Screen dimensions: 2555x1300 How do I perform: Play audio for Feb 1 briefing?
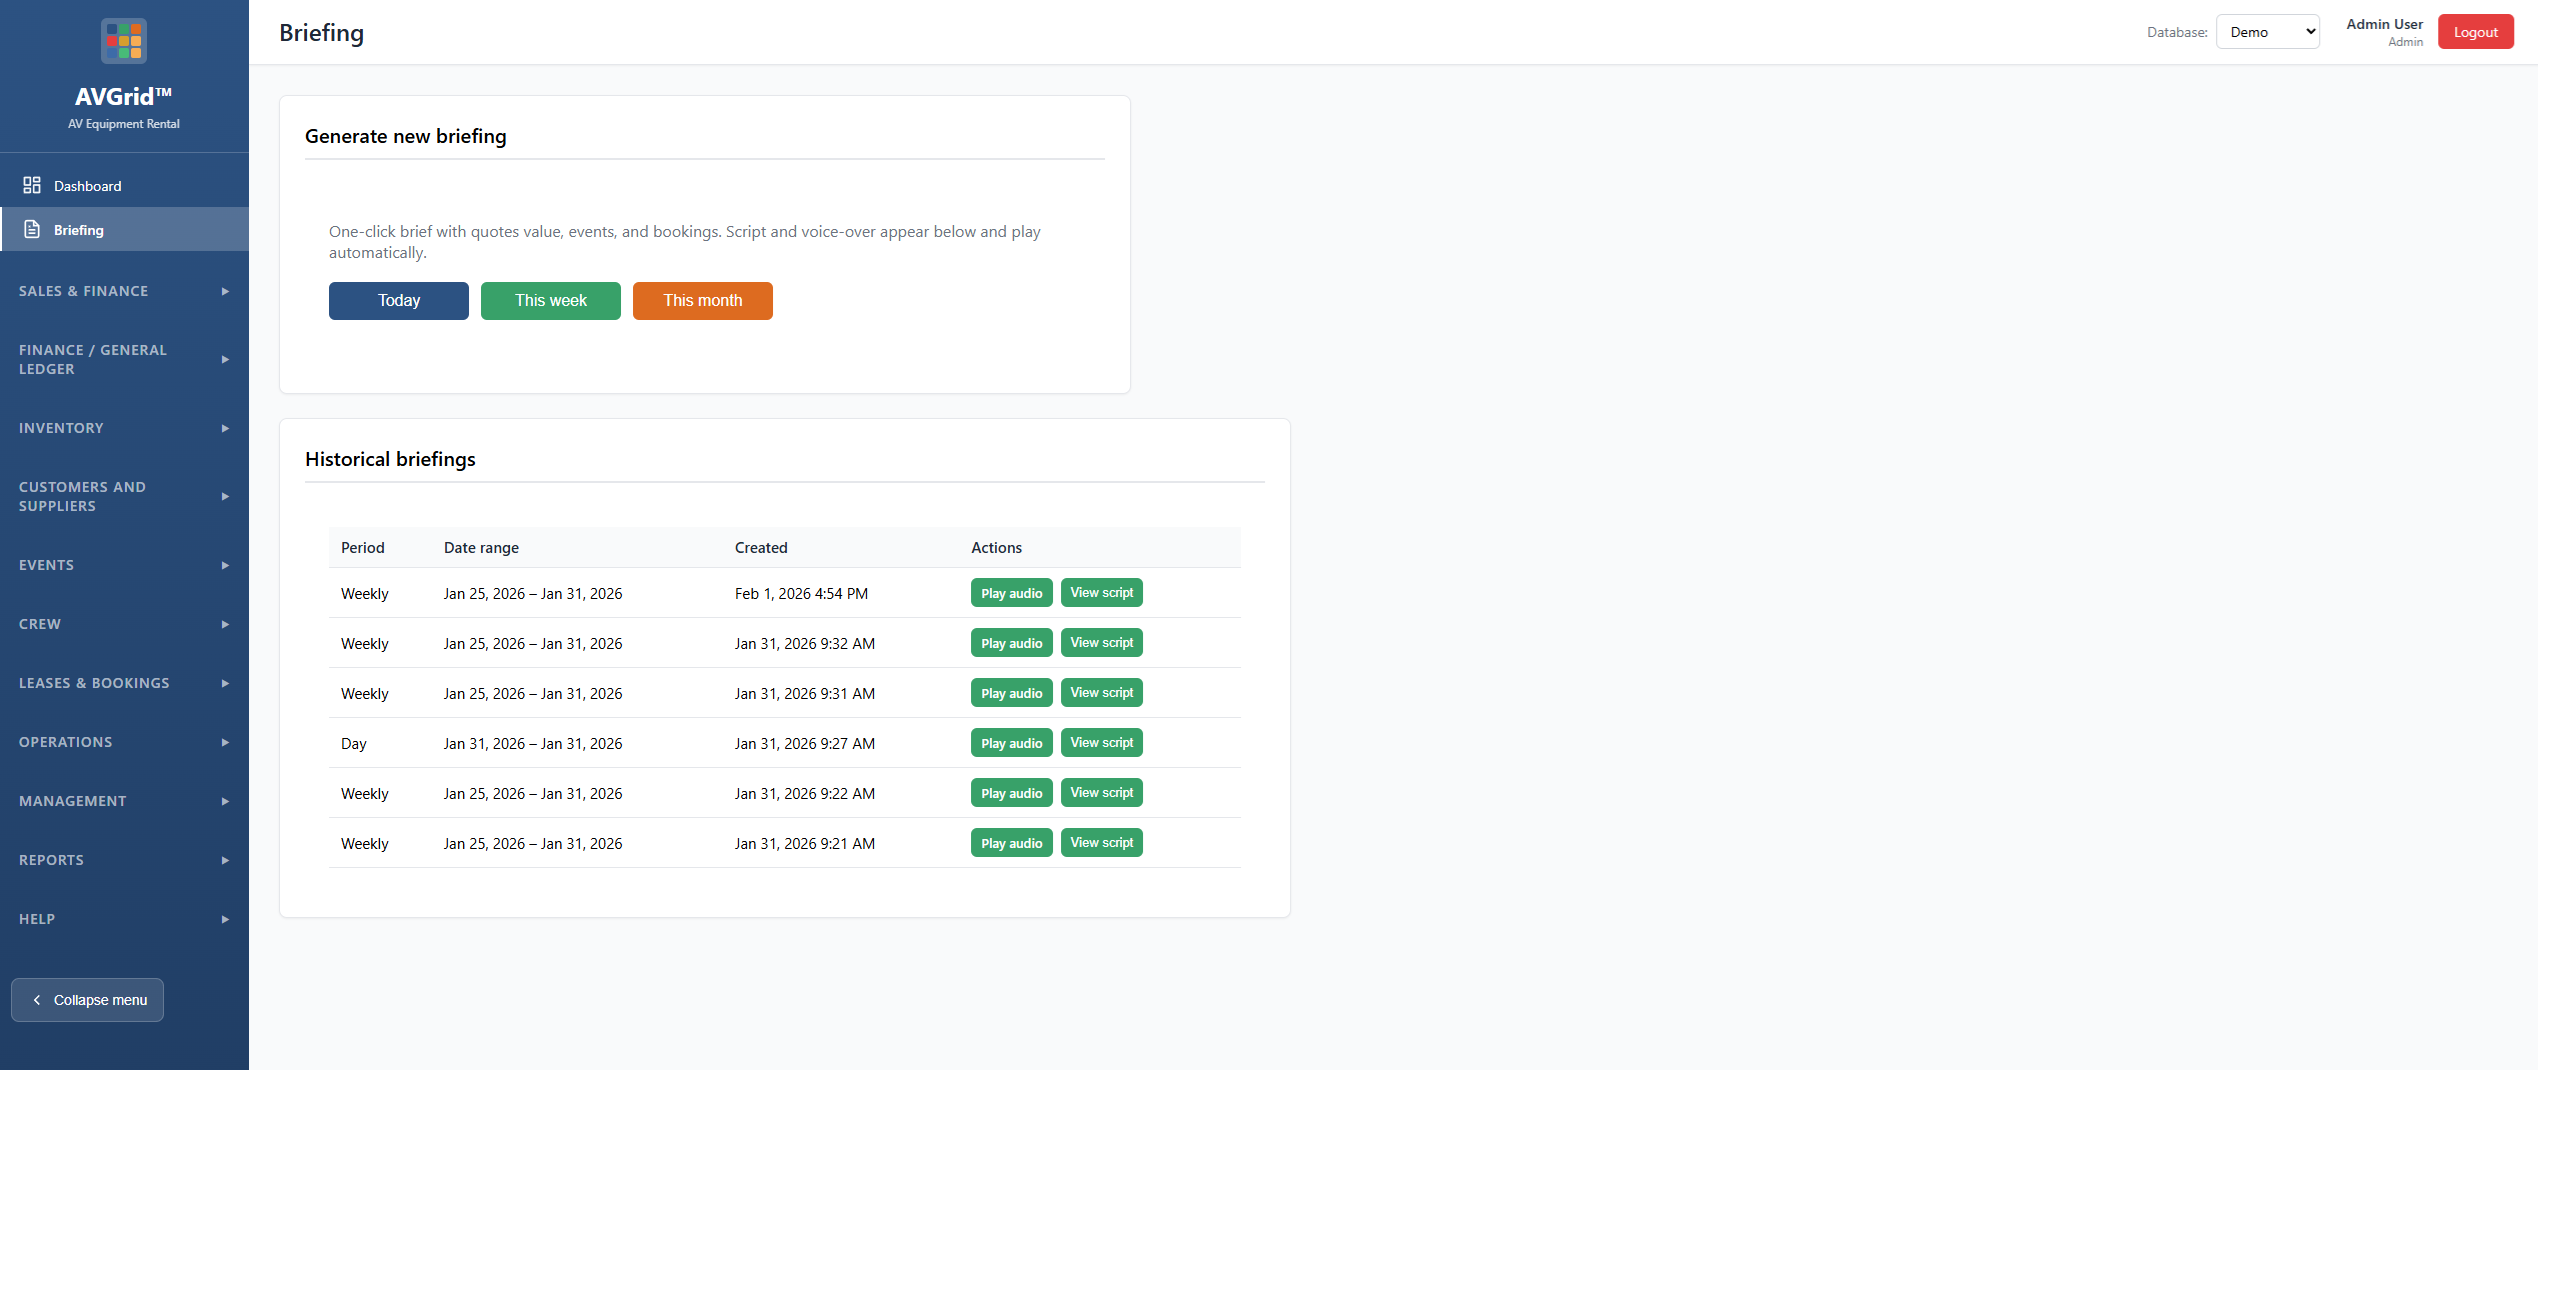(1011, 593)
